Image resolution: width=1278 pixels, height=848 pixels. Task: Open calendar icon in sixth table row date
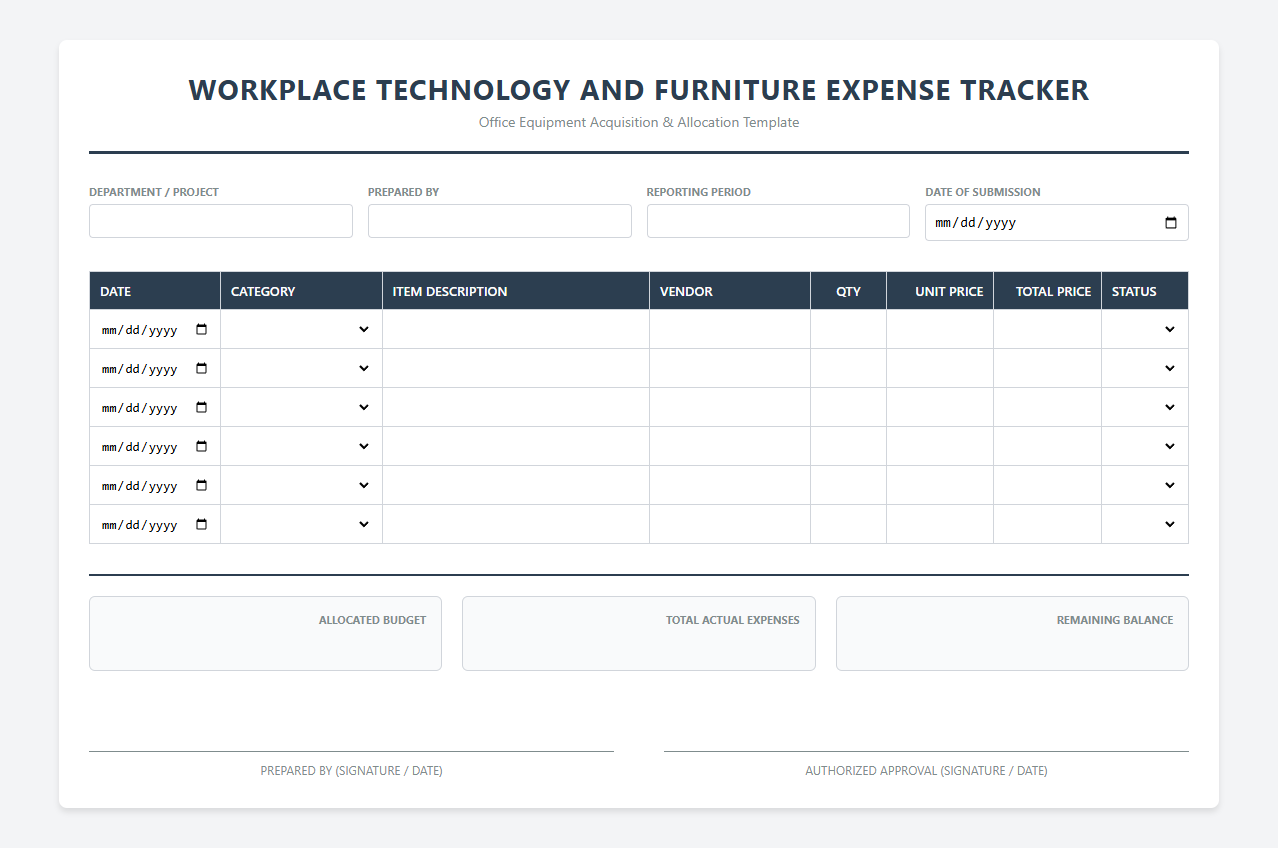(x=201, y=524)
